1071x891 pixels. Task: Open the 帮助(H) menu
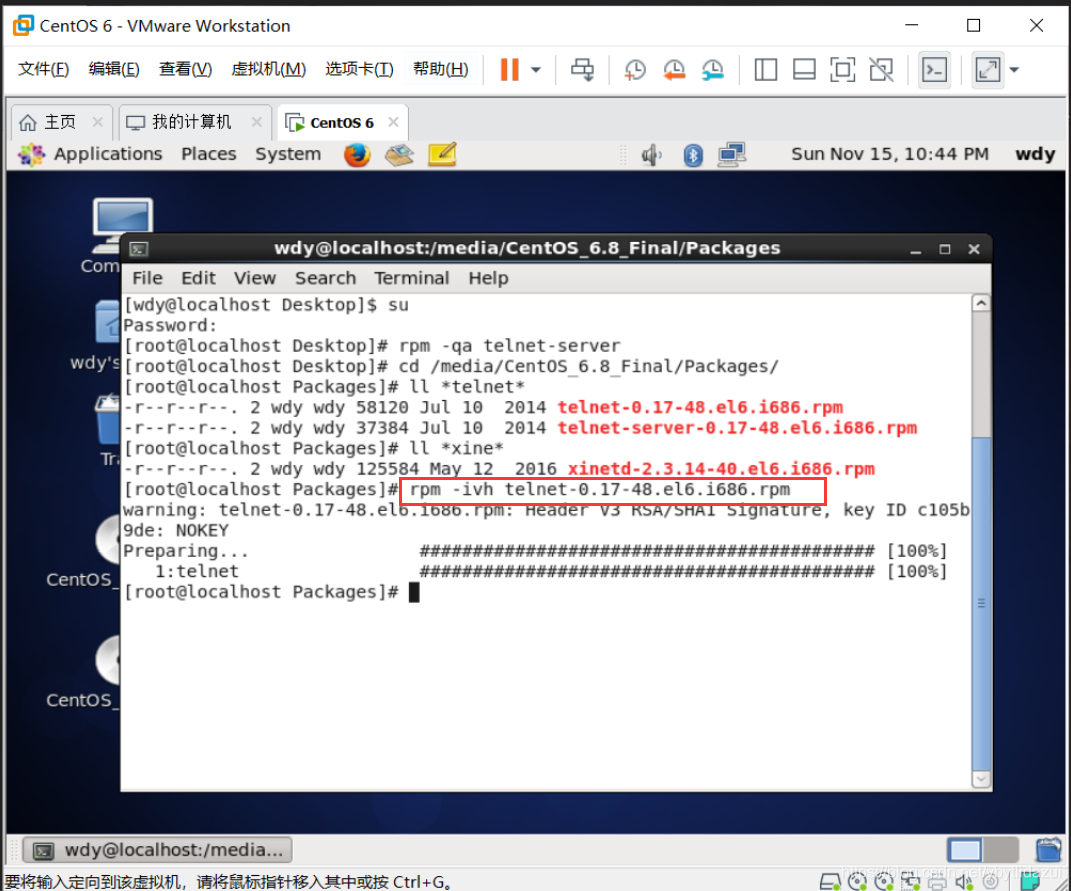pos(441,69)
